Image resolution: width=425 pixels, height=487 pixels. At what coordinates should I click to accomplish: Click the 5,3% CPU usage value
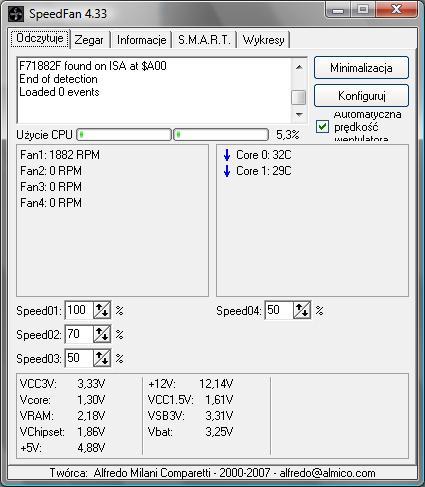click(x=288, y=135)
